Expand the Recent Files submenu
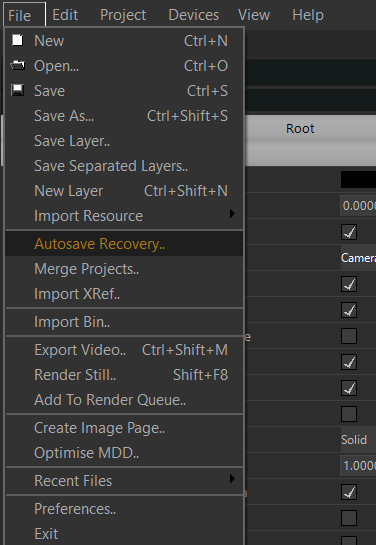Image resolution: width=376 pixels, height=545 pixels. click(124, 481)
